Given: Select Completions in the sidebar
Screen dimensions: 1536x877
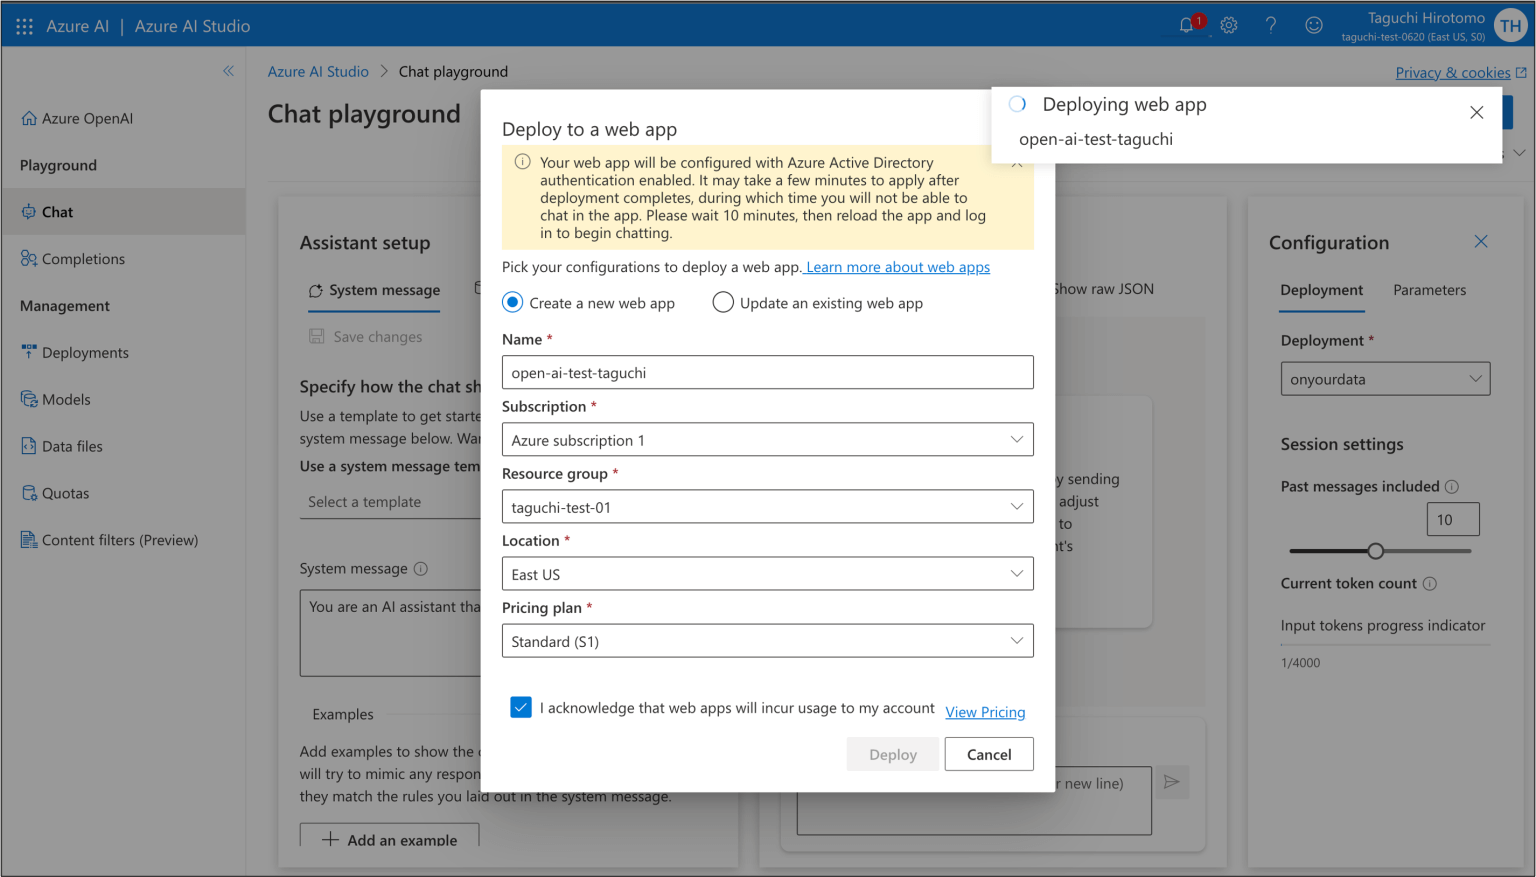Looking at the screenshot, I should (83, 258).
